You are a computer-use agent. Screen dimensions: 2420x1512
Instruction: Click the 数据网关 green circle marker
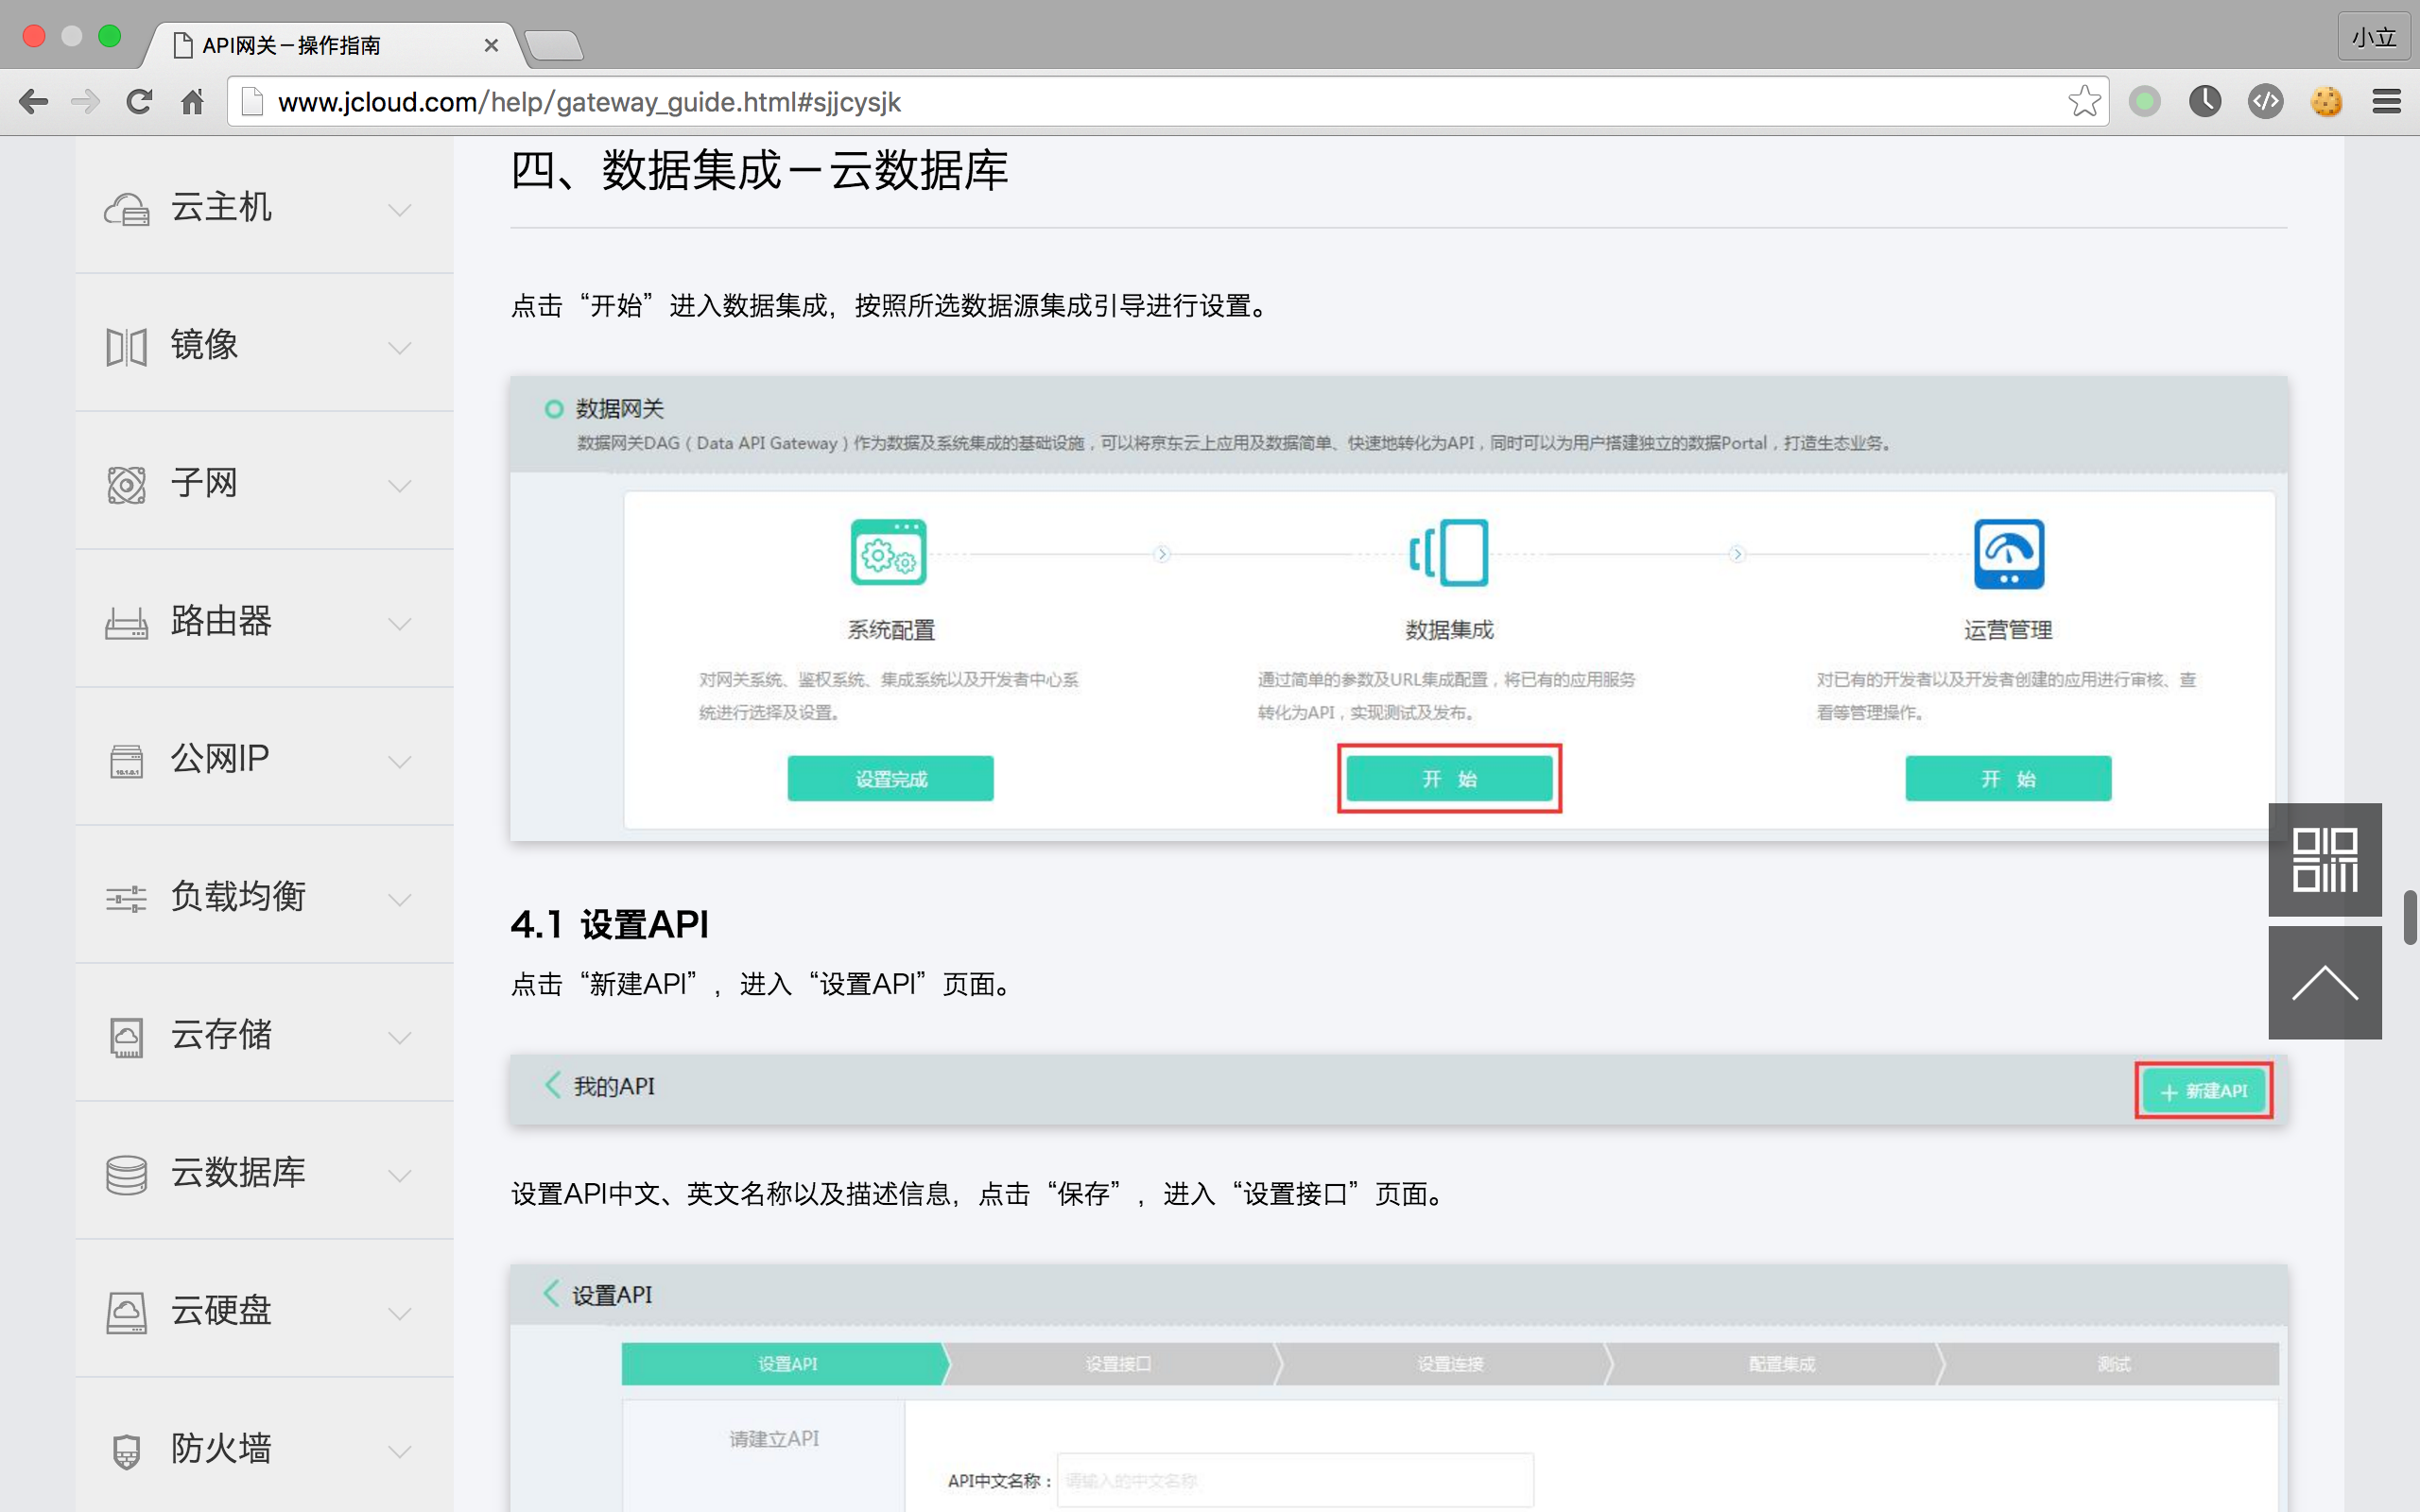point(553,408)
